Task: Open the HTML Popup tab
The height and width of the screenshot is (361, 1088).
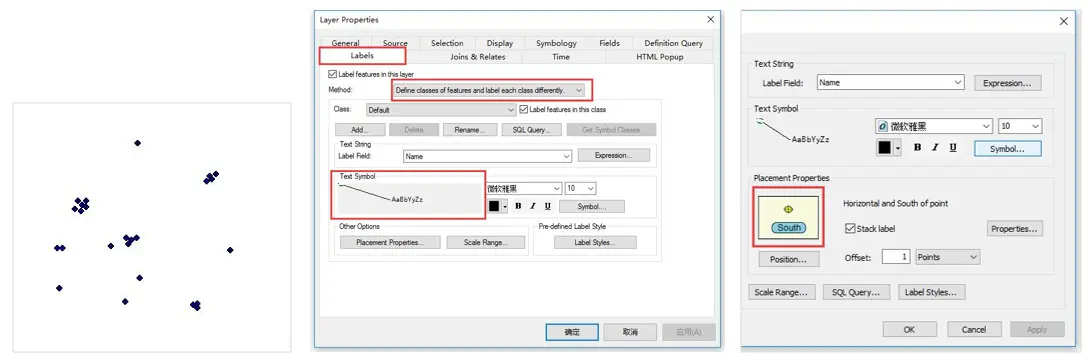Action: 659,57
